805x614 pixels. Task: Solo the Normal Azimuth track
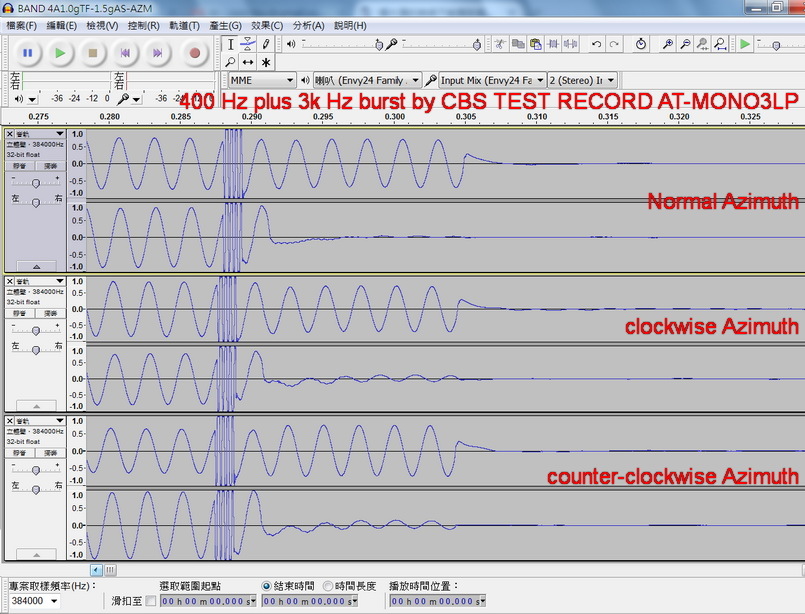tap(50, 166)
